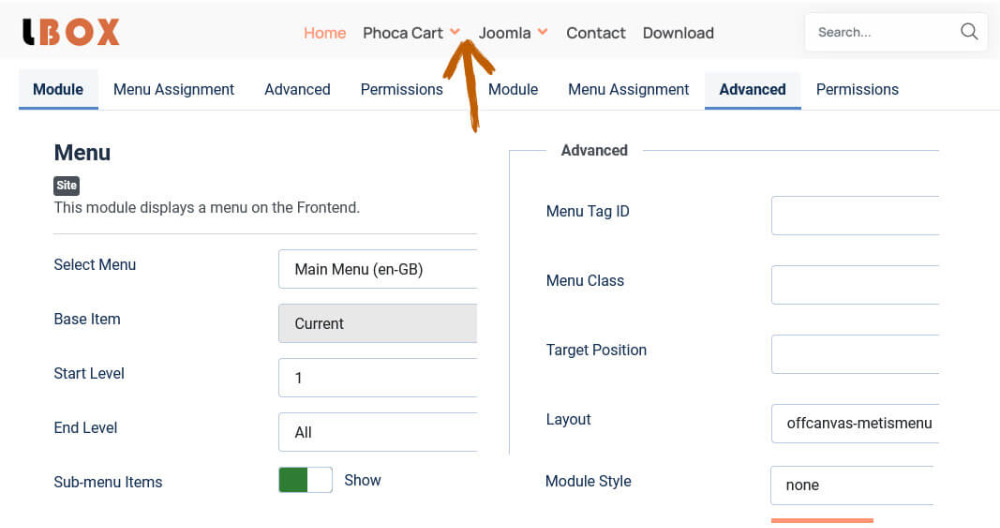Open the End Level dropdown
The height and width of the screenshot is (528, 1000).
[377, 432]
